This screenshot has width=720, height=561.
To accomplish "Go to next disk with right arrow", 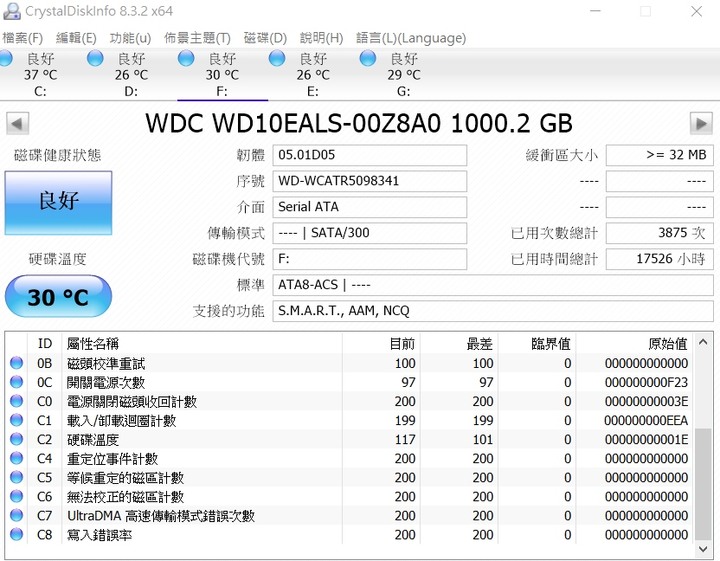I will [701, 123].
